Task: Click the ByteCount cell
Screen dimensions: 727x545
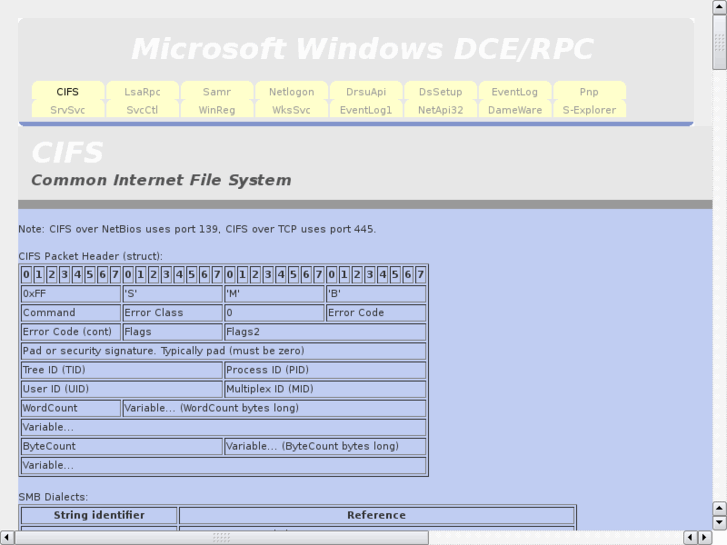Action: click(x=121, y=446)
